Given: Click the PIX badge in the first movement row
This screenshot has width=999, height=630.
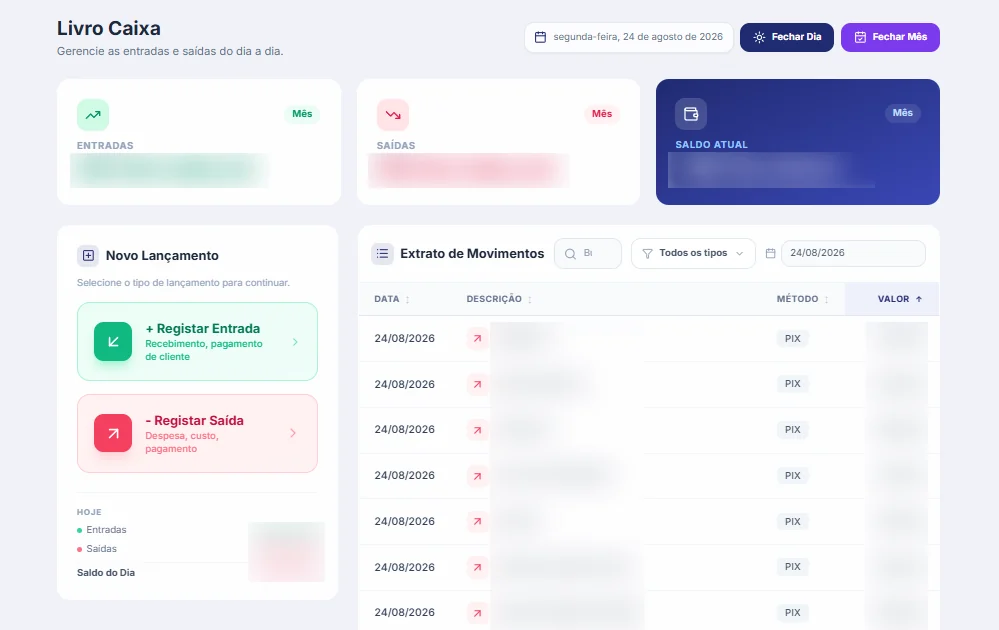Looking at the screenshot, I should (x=793, y=338).
